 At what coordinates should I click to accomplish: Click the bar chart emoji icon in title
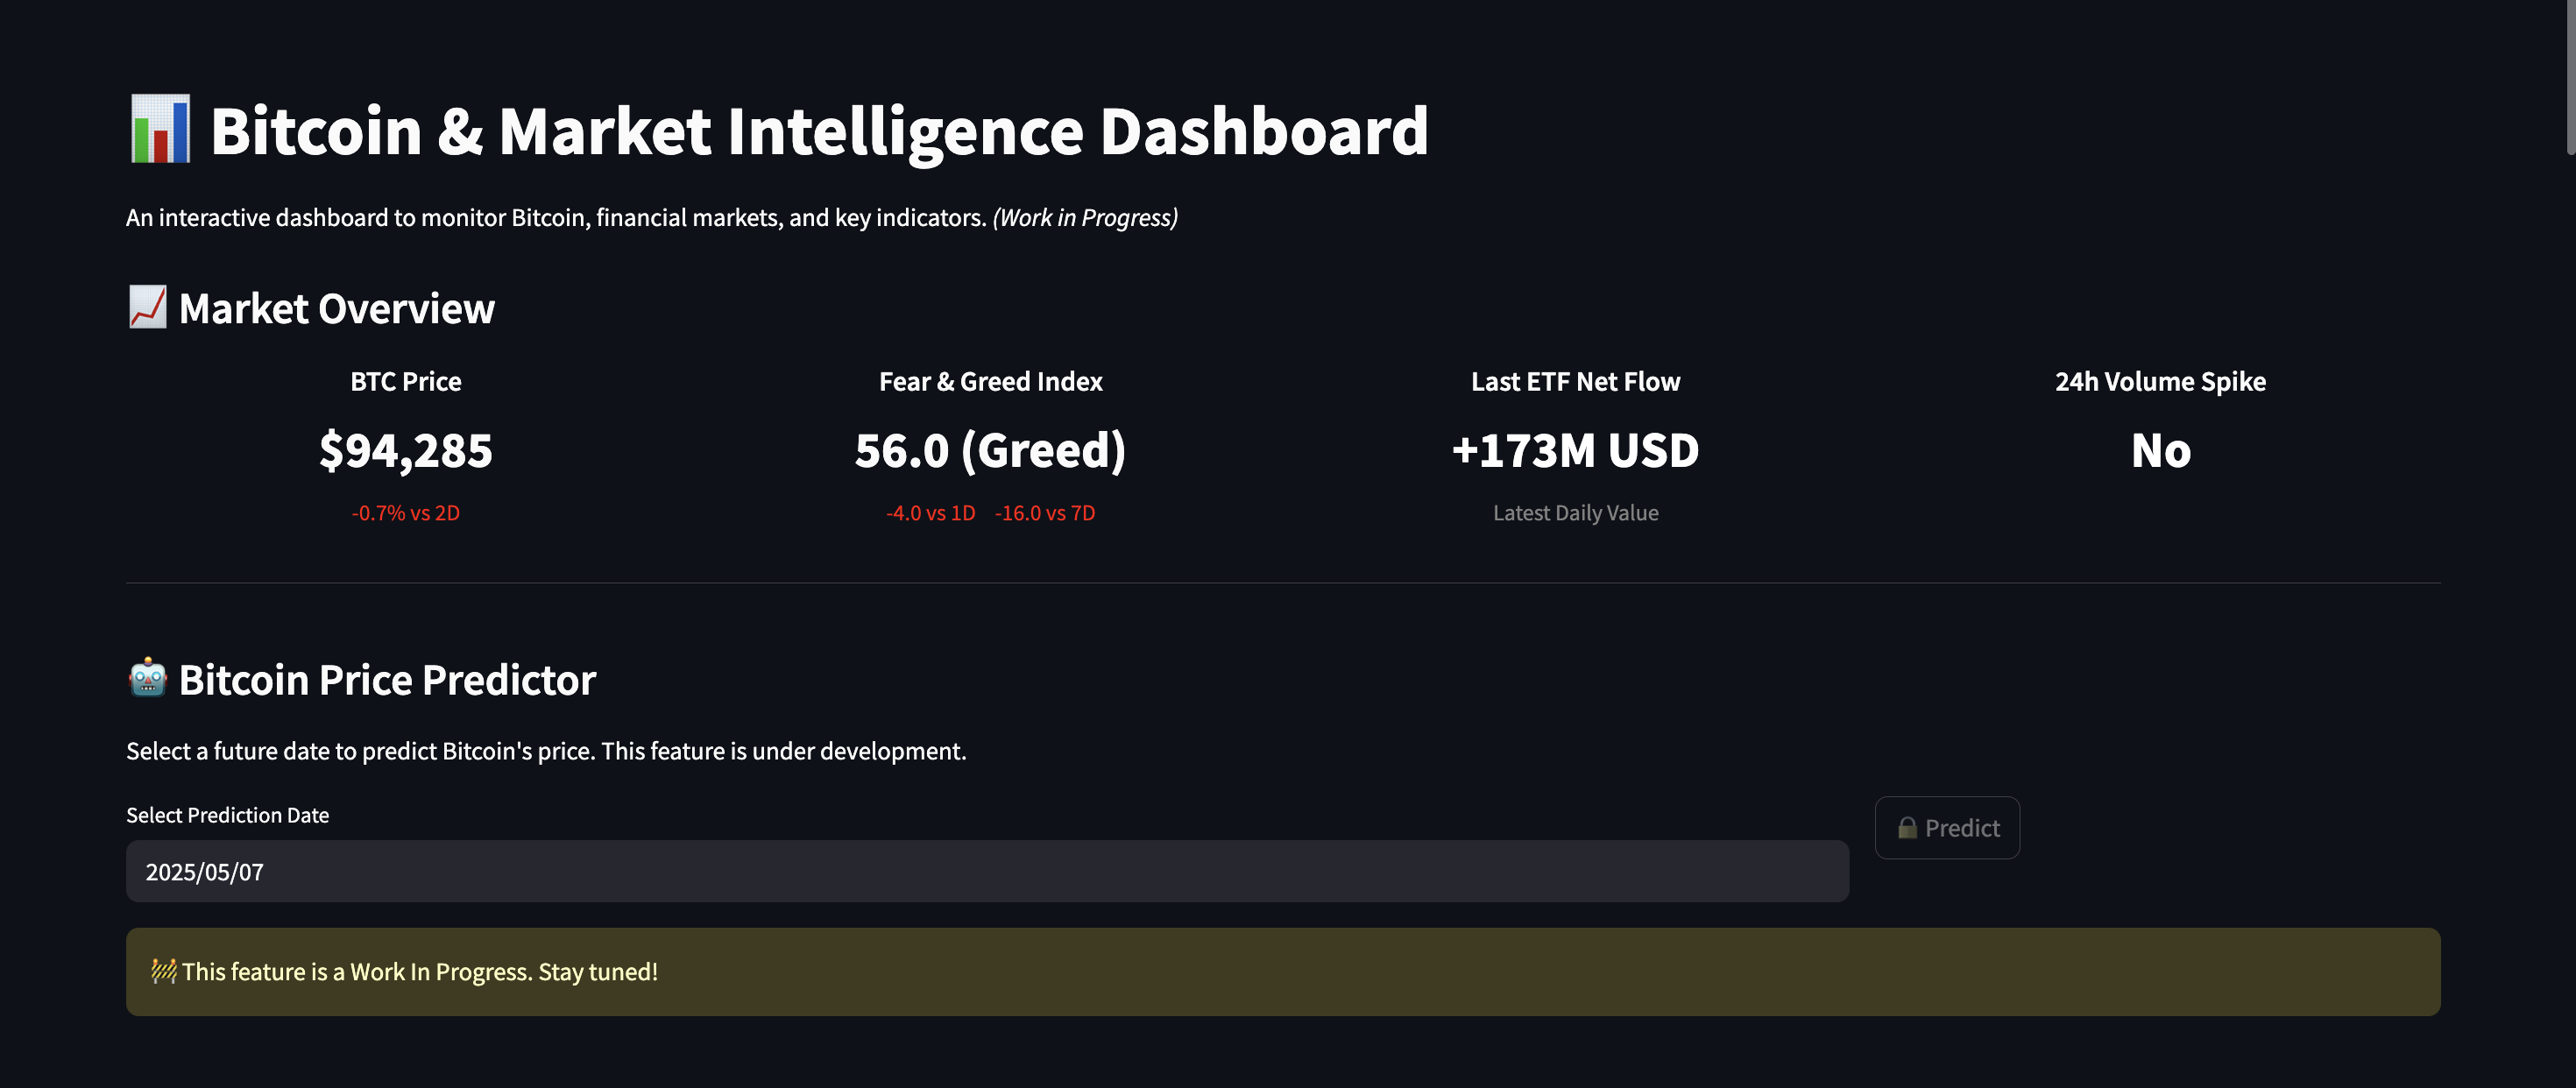(160, 130)
